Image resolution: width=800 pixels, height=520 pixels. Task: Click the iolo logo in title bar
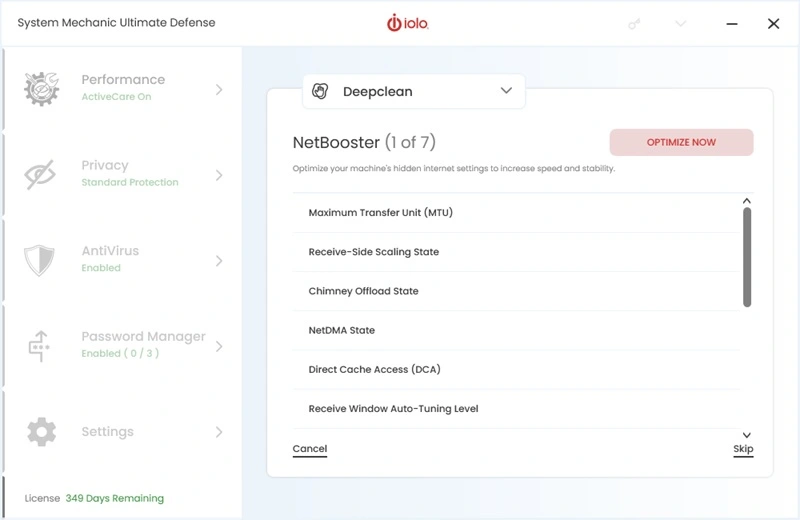coord(408,23)
